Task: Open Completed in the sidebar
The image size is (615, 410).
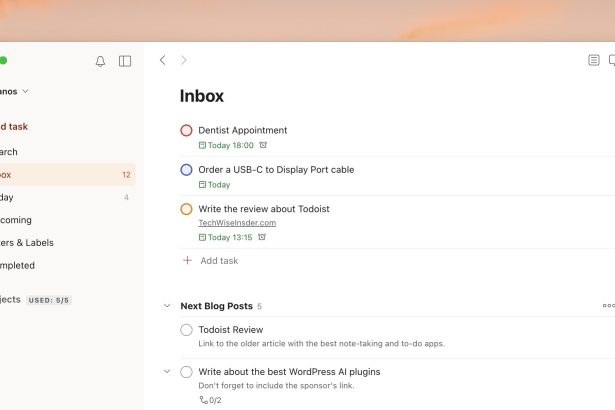Action: 67,266
